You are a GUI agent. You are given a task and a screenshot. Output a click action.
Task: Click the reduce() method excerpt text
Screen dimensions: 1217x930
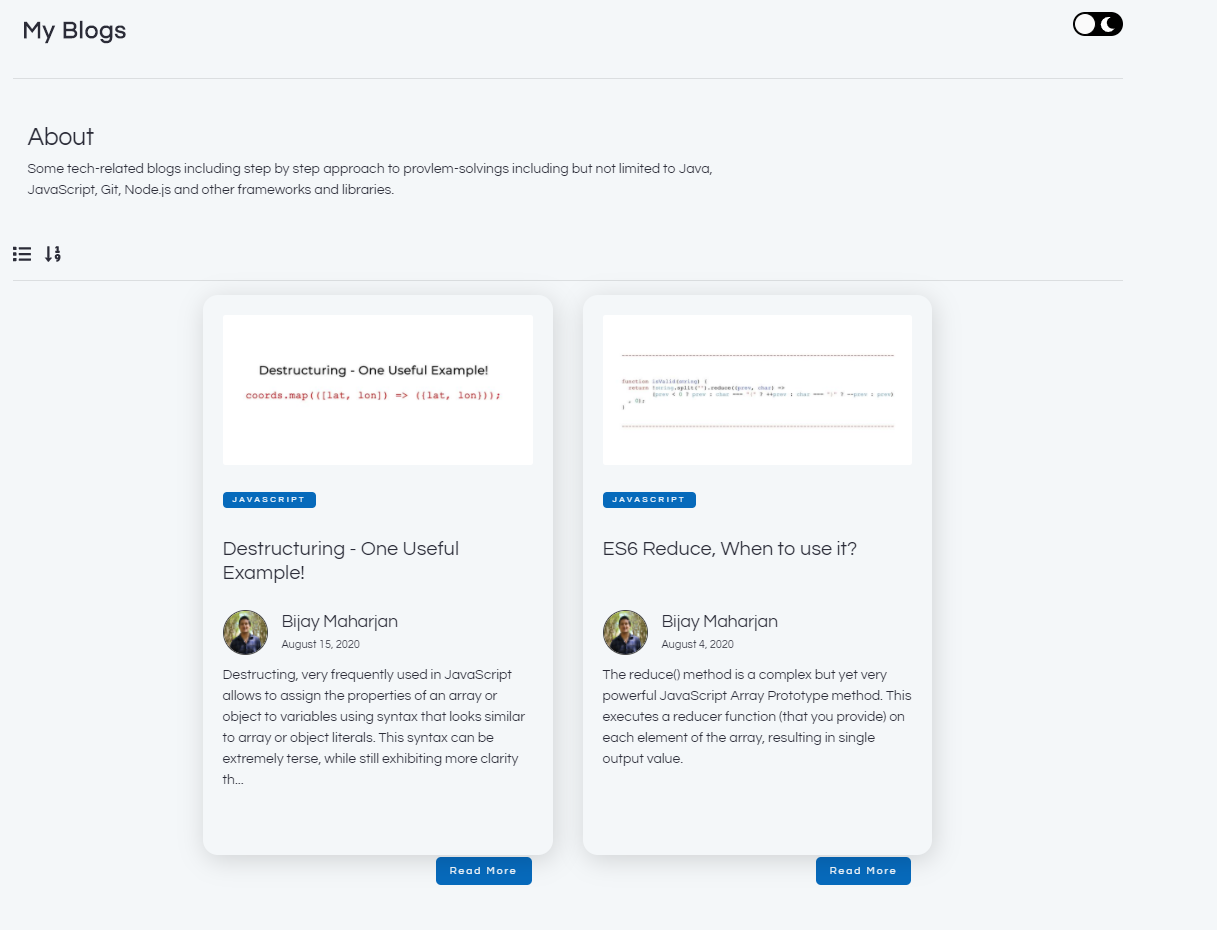click(756, 716)
